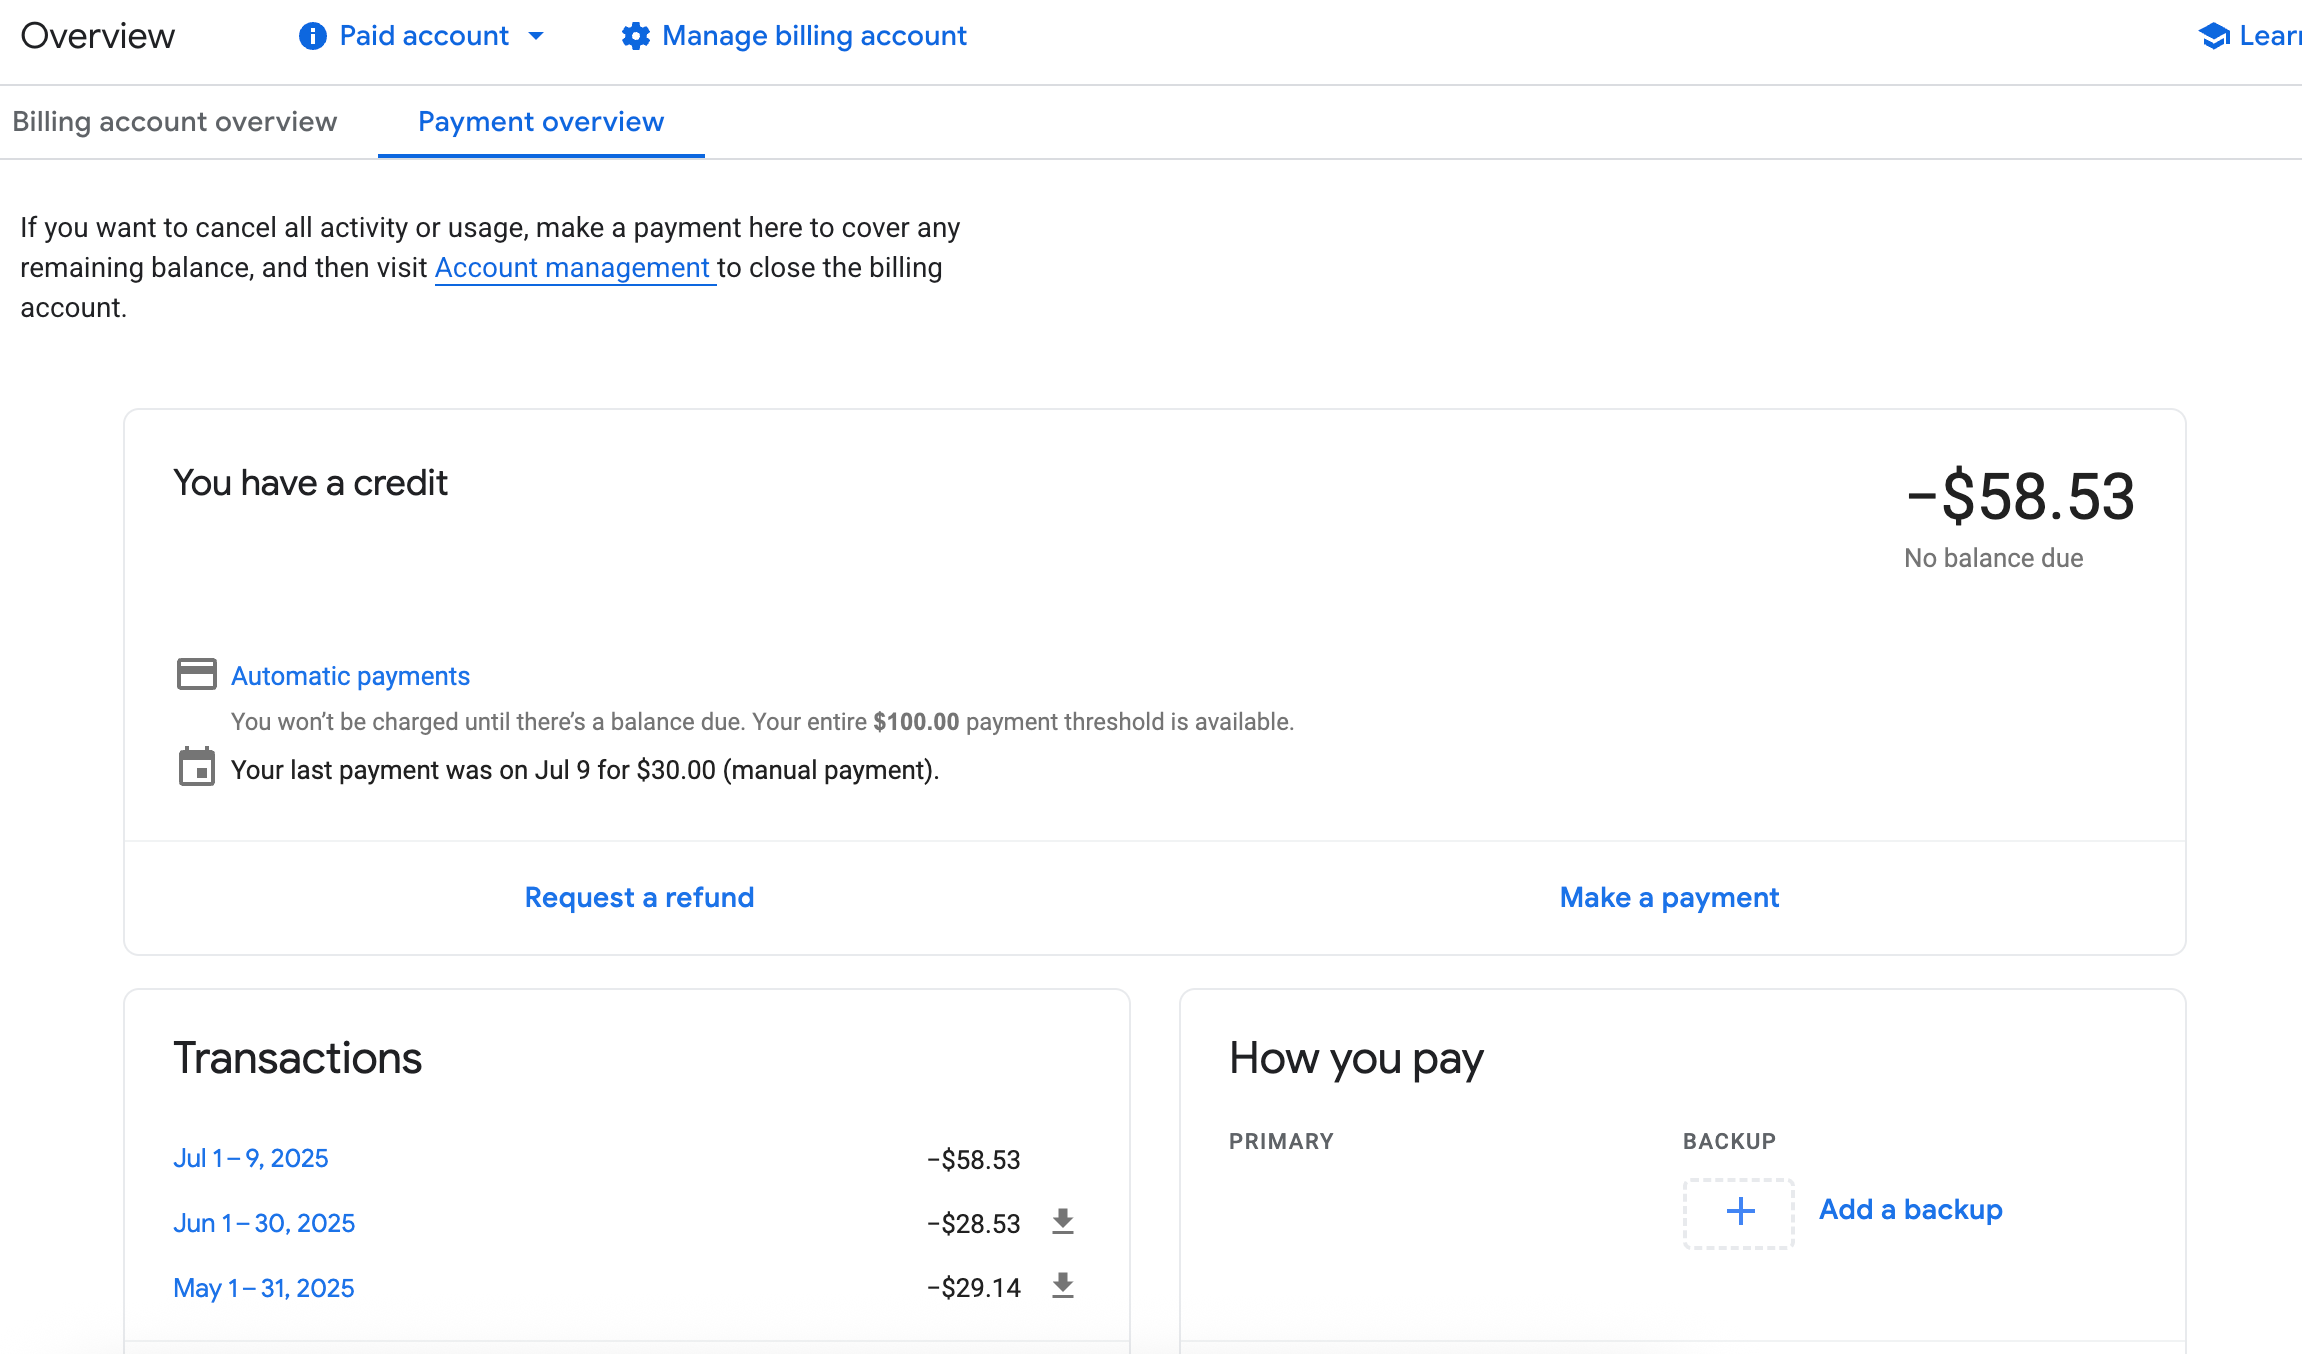Click the info icon beside Paid account
This screenshot has height=1354, width=2302.
(x=312, y=36)
